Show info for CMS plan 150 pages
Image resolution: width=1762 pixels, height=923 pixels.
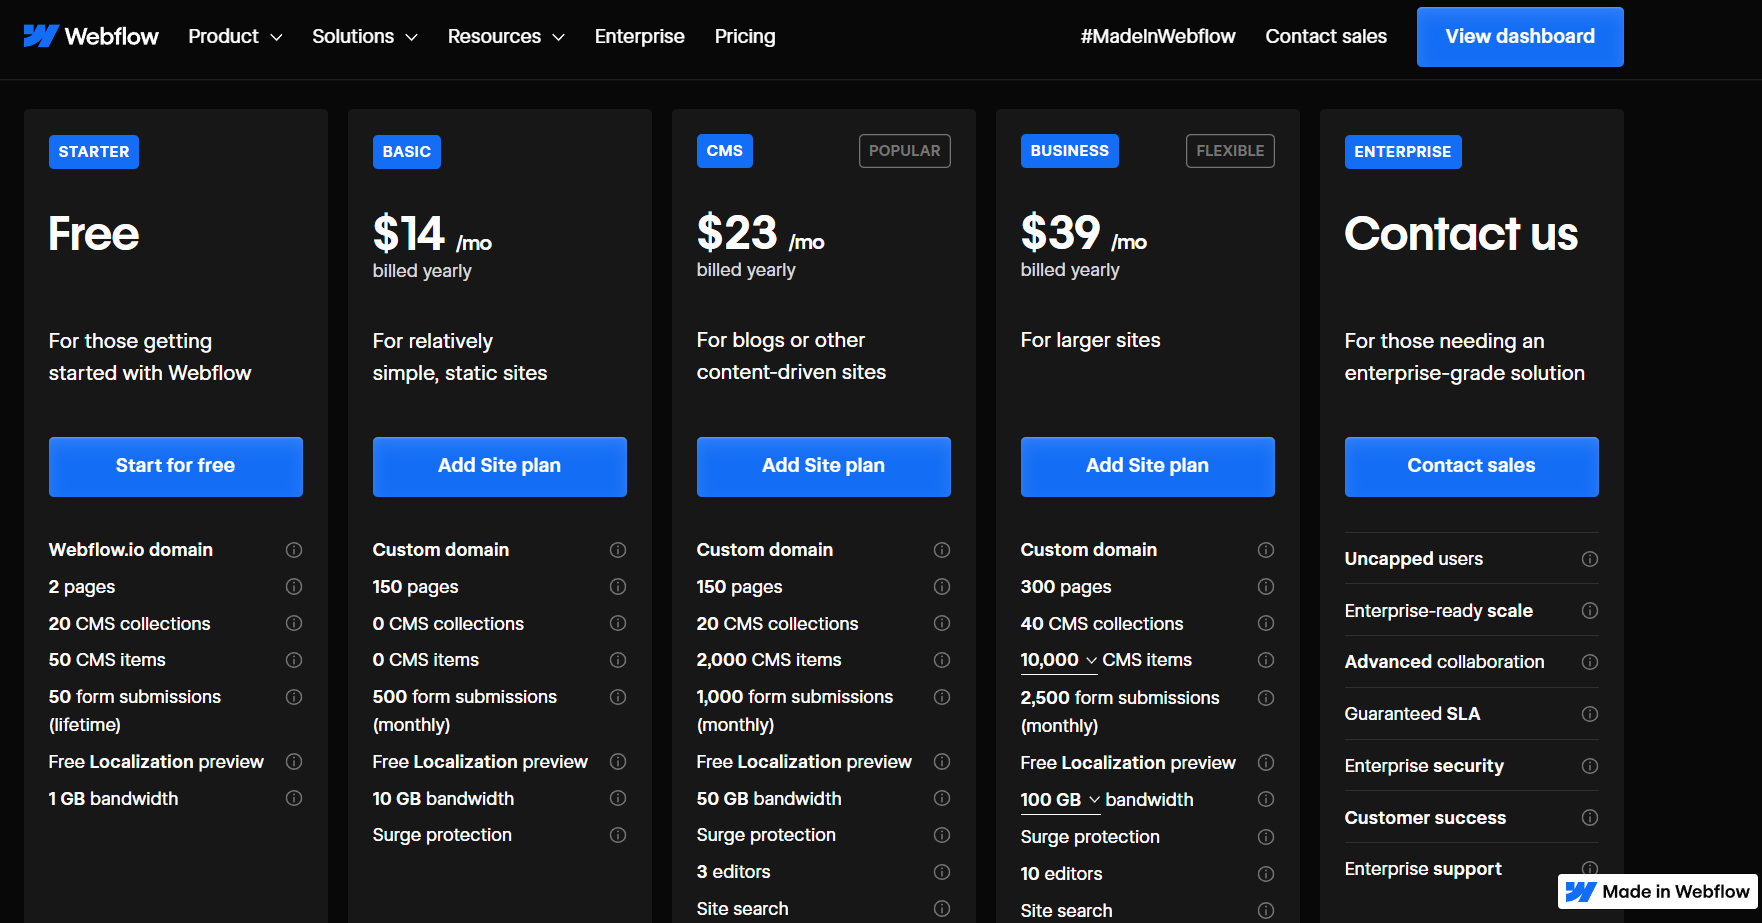(x=942, y=586)
